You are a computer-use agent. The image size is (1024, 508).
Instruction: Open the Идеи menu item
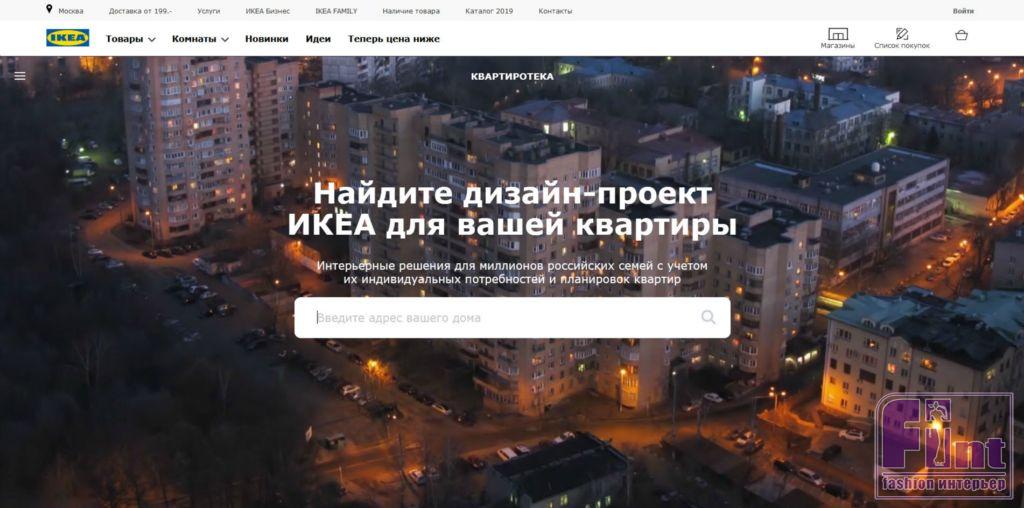(318, 39)
